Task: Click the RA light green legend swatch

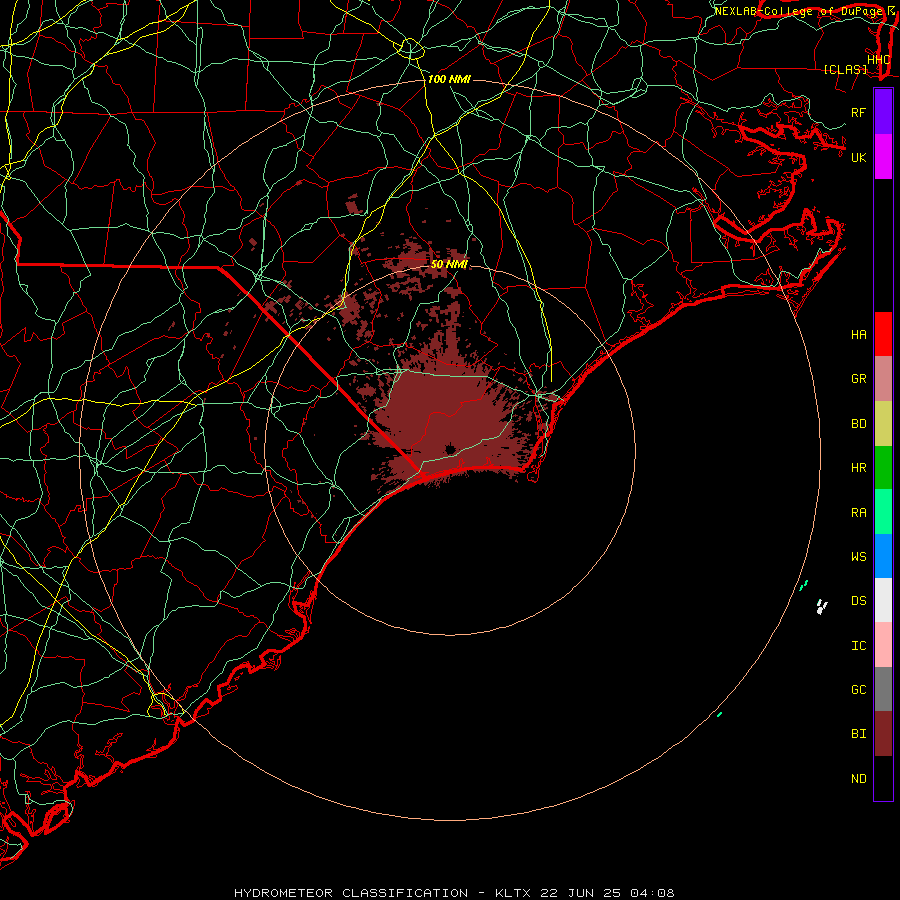Action: tap(883, 512)
